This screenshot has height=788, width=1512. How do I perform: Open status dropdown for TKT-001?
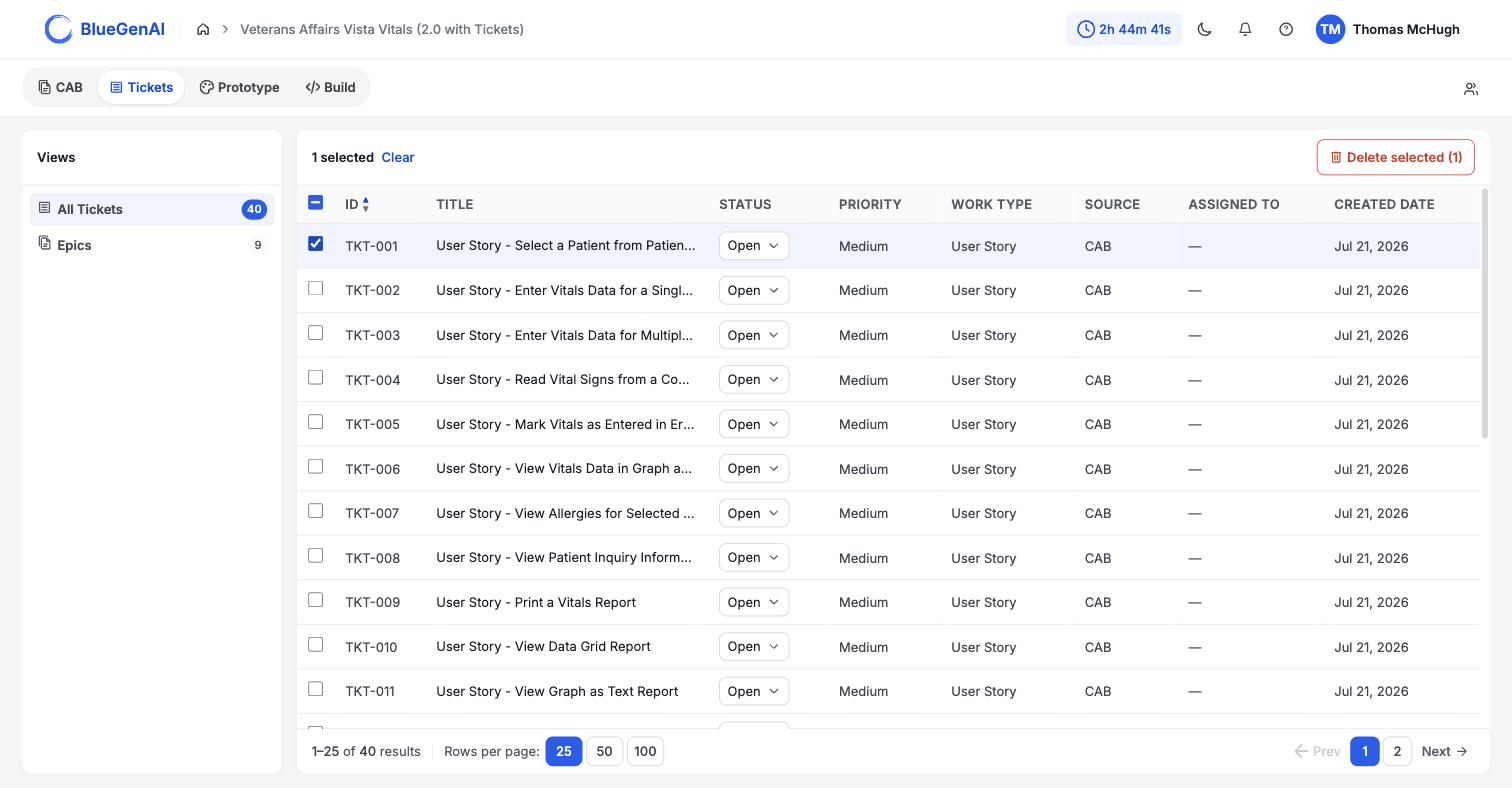tap(754, 245)
